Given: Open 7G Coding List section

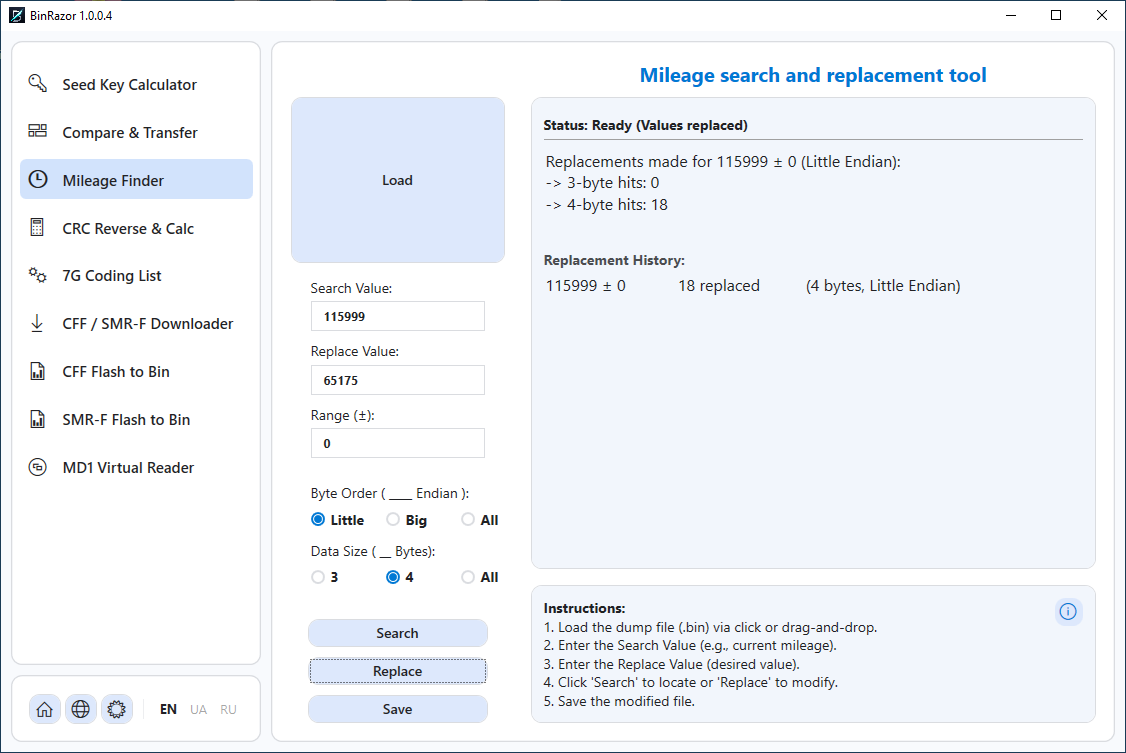Looking at the screenshot, I should click(136, 276).
